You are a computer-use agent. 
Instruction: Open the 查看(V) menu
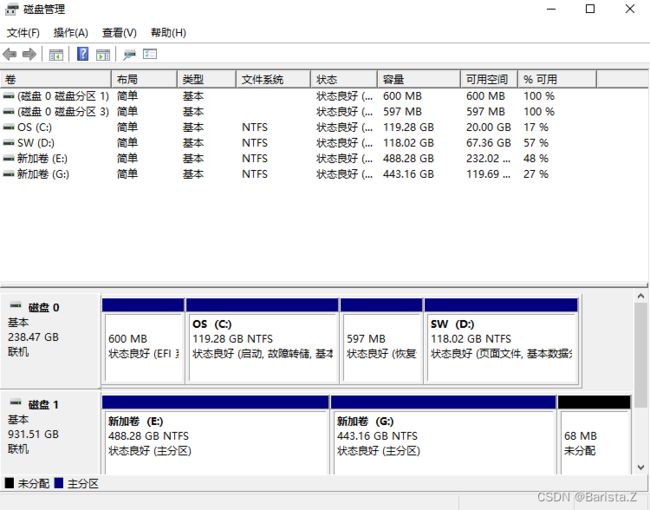pos(119,33)
